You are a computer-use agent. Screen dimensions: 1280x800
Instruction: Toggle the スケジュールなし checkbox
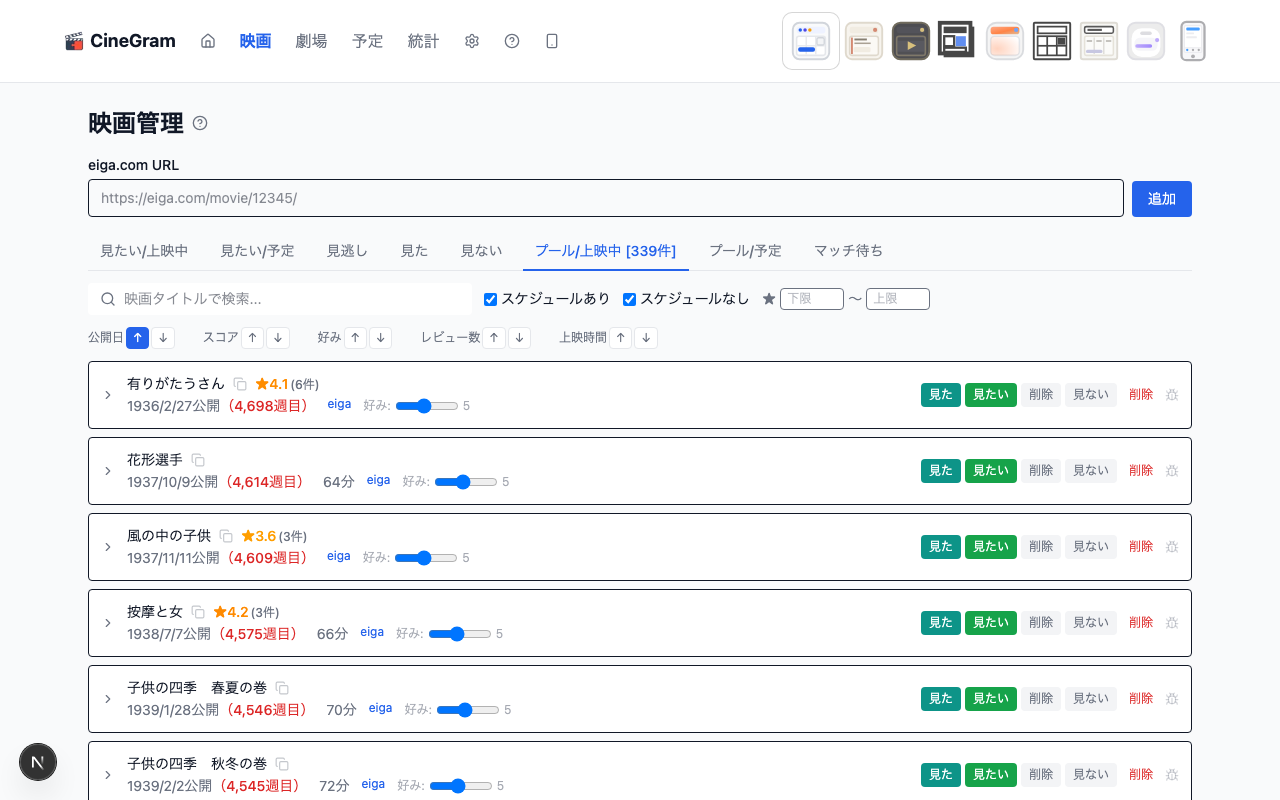630,299
